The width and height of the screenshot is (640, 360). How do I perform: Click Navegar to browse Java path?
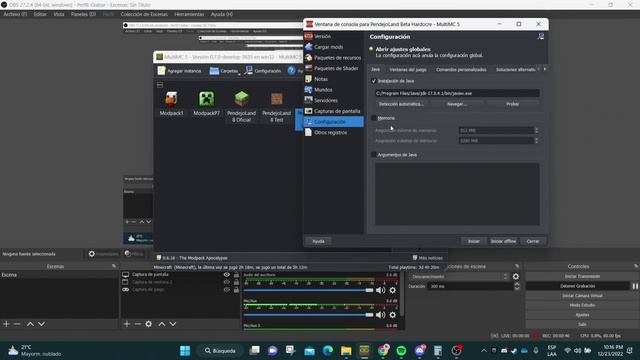click(457, 104)
